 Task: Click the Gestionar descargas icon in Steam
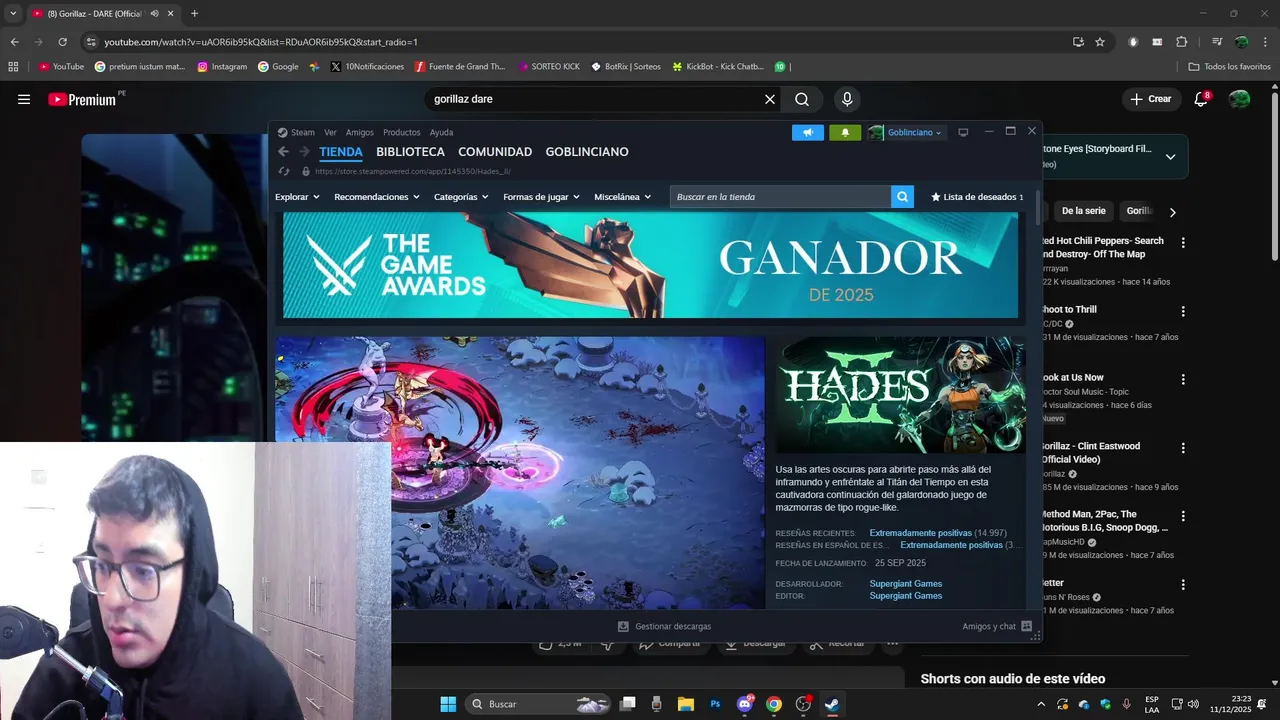pyautogui.click(x=623, y=626)
